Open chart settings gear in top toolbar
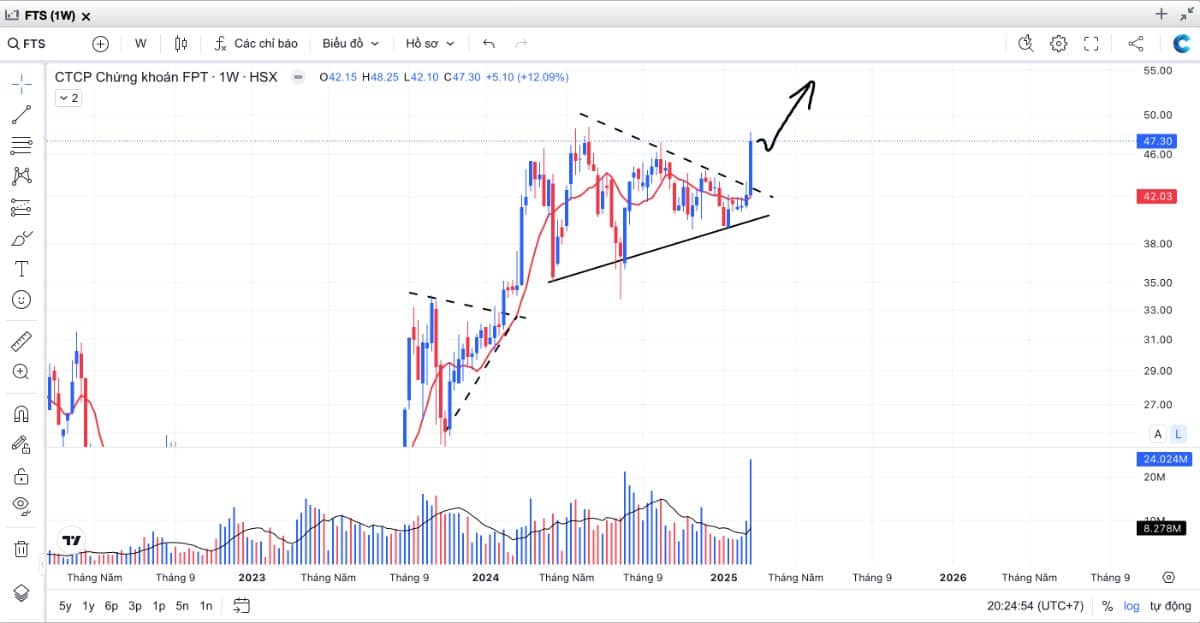Screen dimensions: 1200x623 pos(1059,44)
